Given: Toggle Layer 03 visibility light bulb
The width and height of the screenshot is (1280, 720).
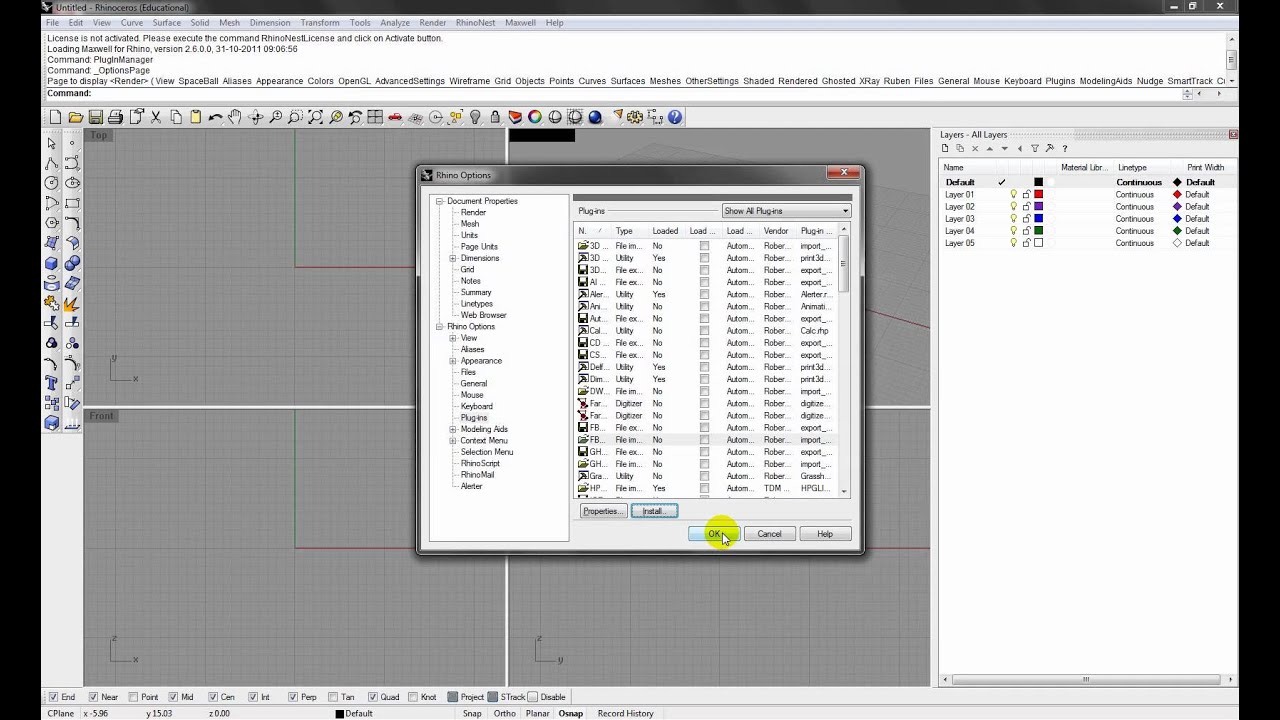Looking at the screenshot, I should (1013, 218).
